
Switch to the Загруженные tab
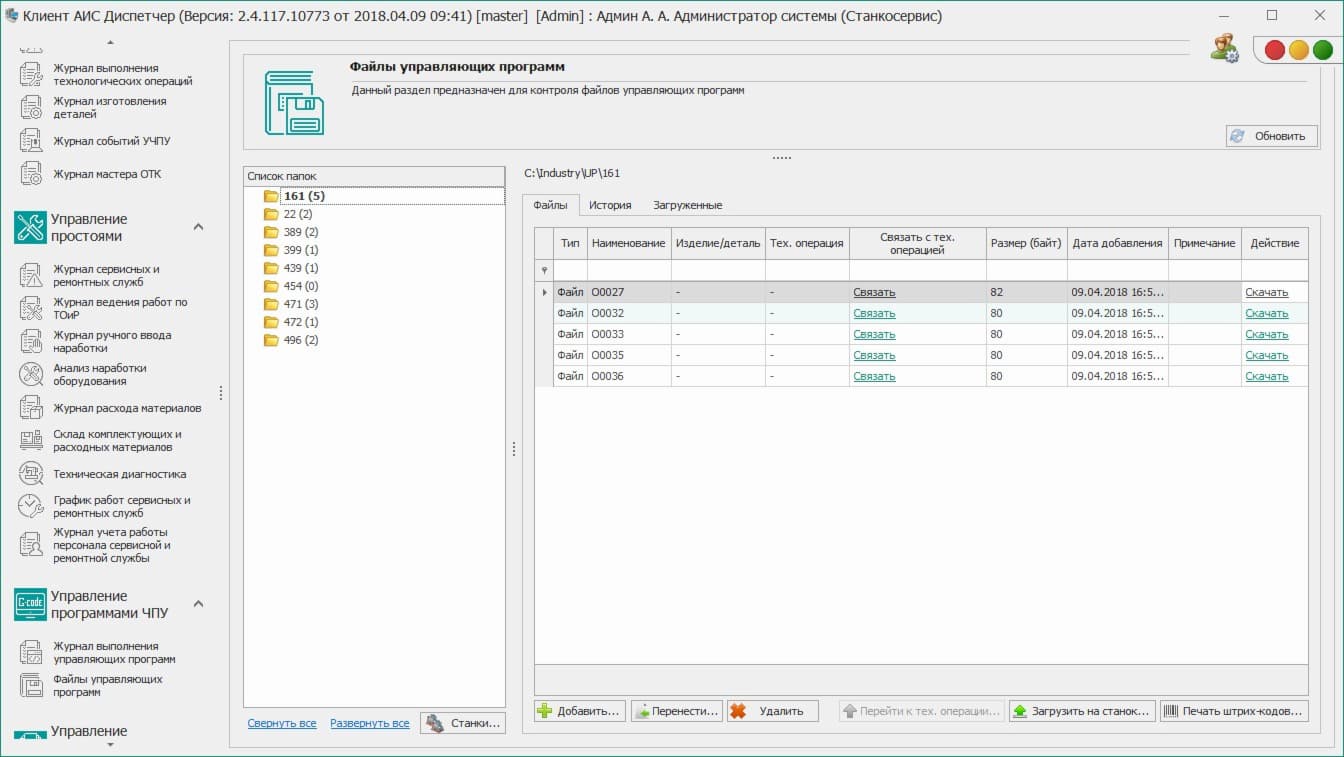(x=687, y=205)
